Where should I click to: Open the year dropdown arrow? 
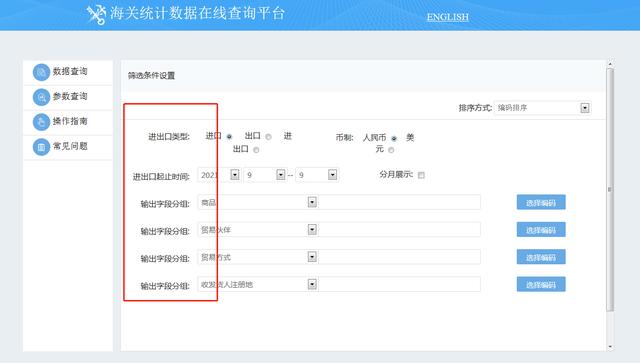point(235,175)
